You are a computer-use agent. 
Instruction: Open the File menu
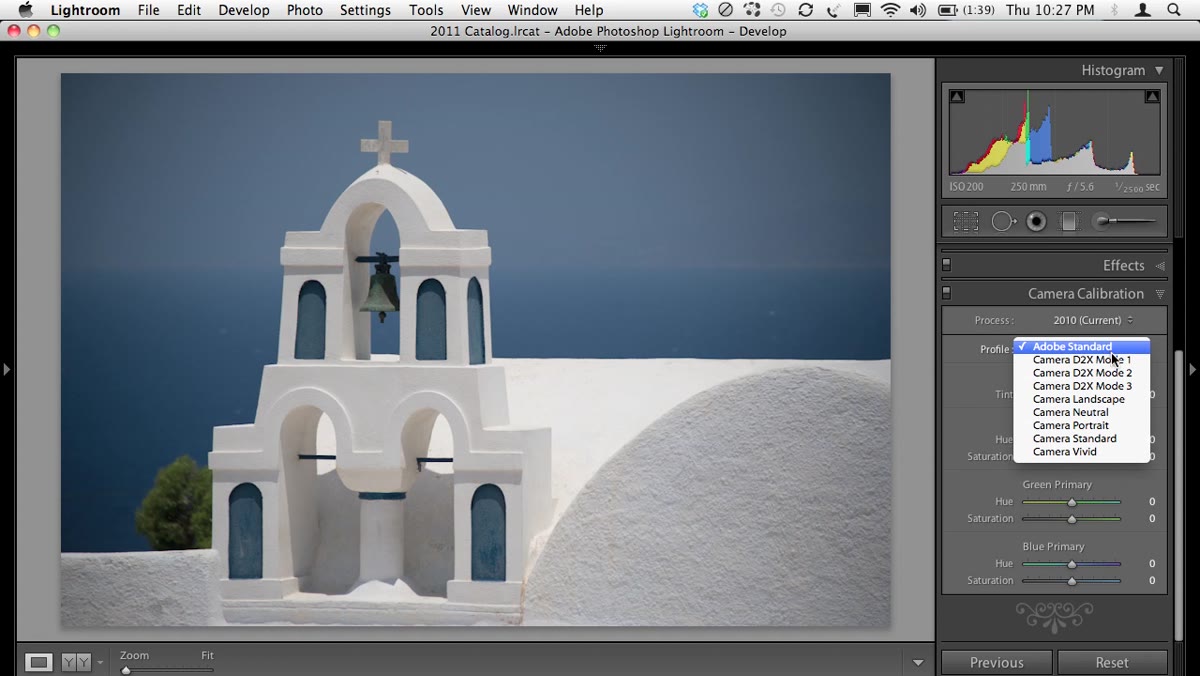click(148, 10)
